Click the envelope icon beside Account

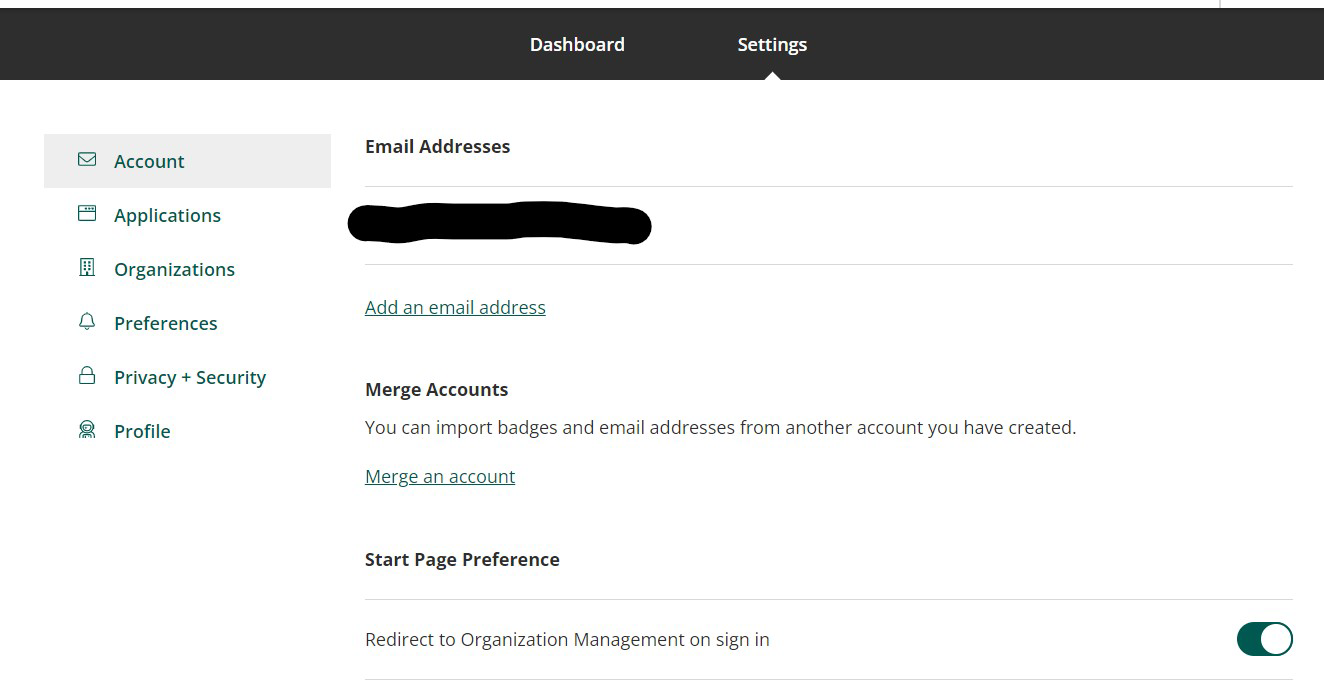87,160
